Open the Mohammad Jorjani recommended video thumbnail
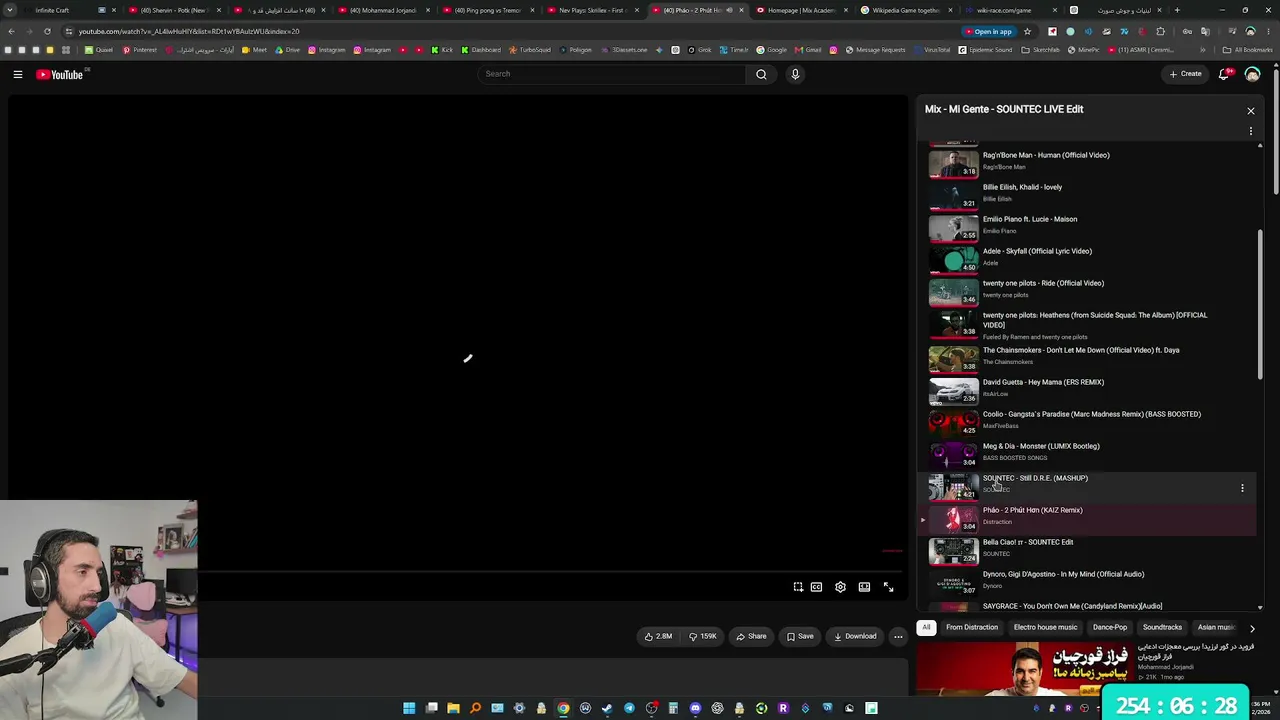1280x720 pixels. pos(1024,668)
